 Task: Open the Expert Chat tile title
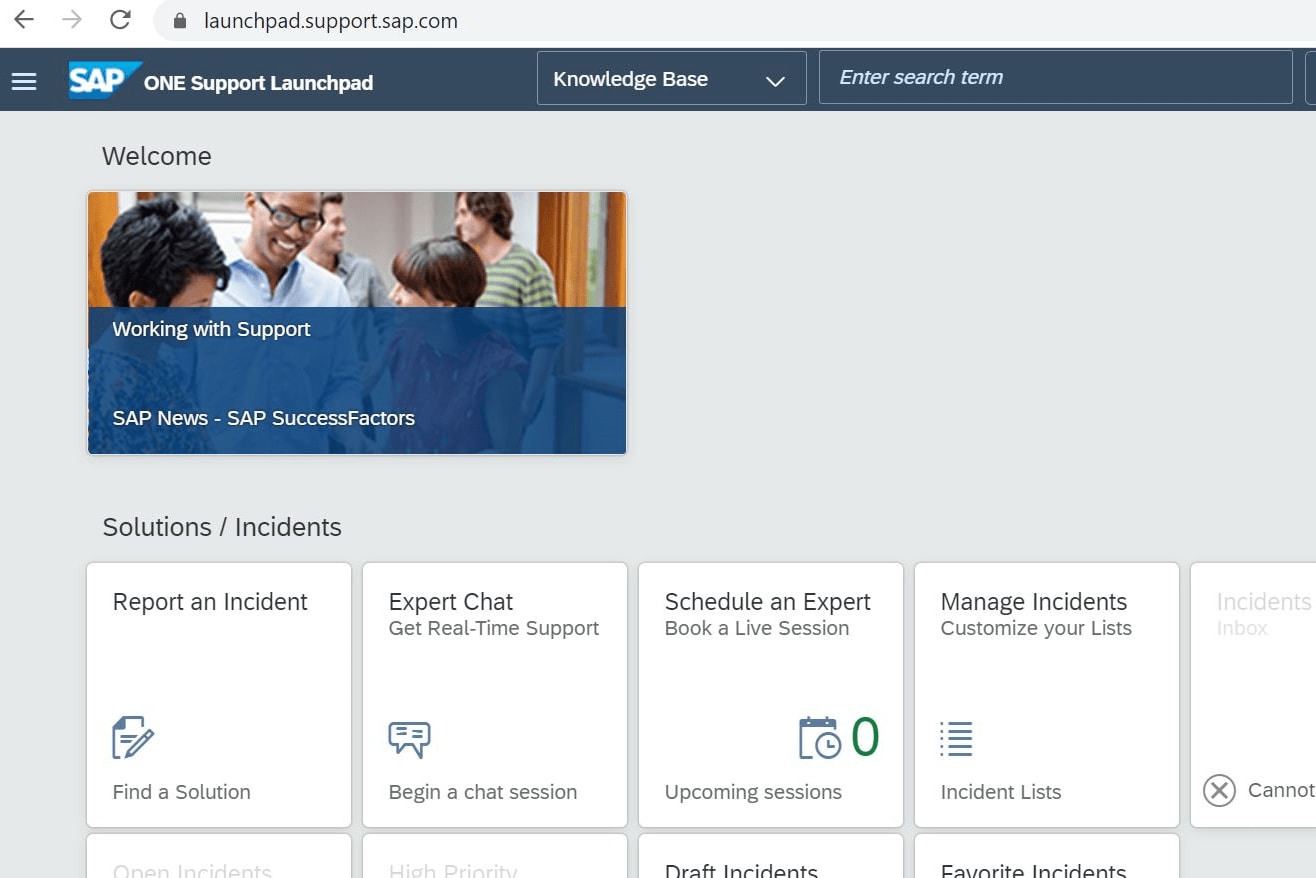pos(450,602)
